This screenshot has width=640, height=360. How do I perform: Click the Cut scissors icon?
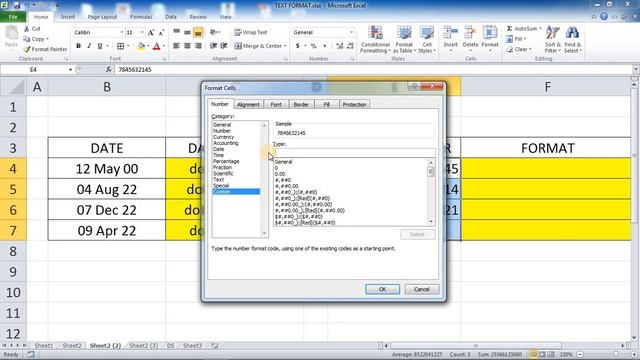pos(27,29)
